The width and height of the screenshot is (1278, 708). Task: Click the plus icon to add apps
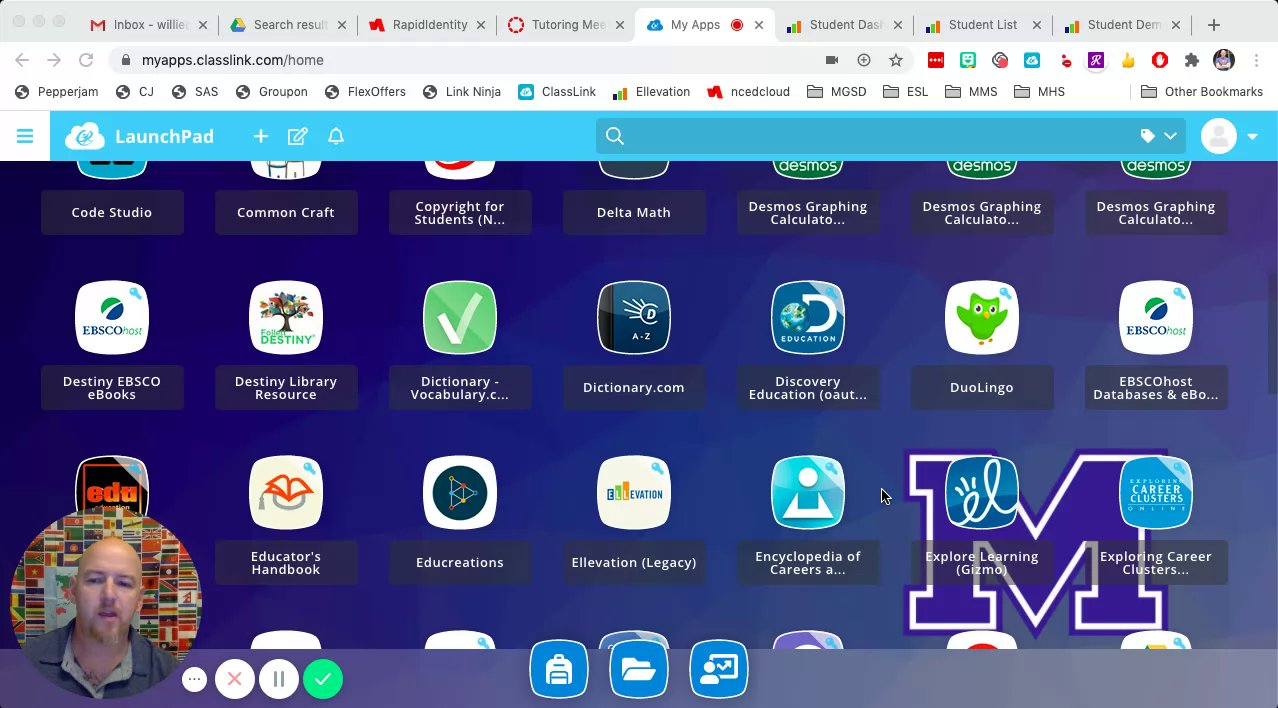tap(261, 136)
